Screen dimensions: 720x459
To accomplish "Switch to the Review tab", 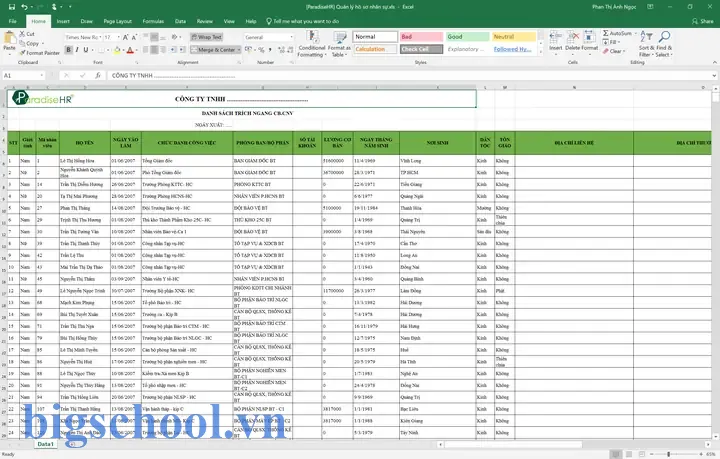I will tap(204, 21).
